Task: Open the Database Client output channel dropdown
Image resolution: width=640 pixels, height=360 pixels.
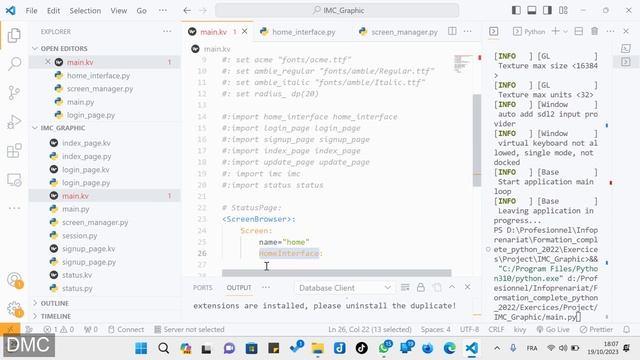Action: (344, 288)
